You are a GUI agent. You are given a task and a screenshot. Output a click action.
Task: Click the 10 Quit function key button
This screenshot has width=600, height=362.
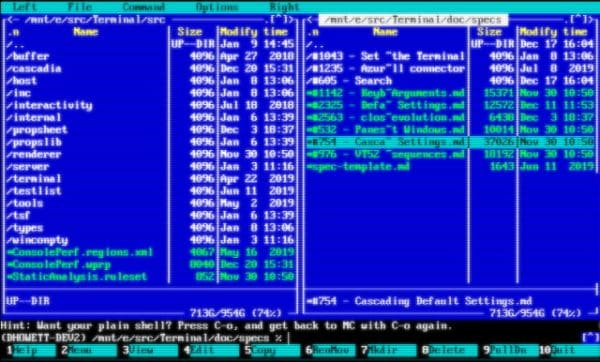coord(569,350)
